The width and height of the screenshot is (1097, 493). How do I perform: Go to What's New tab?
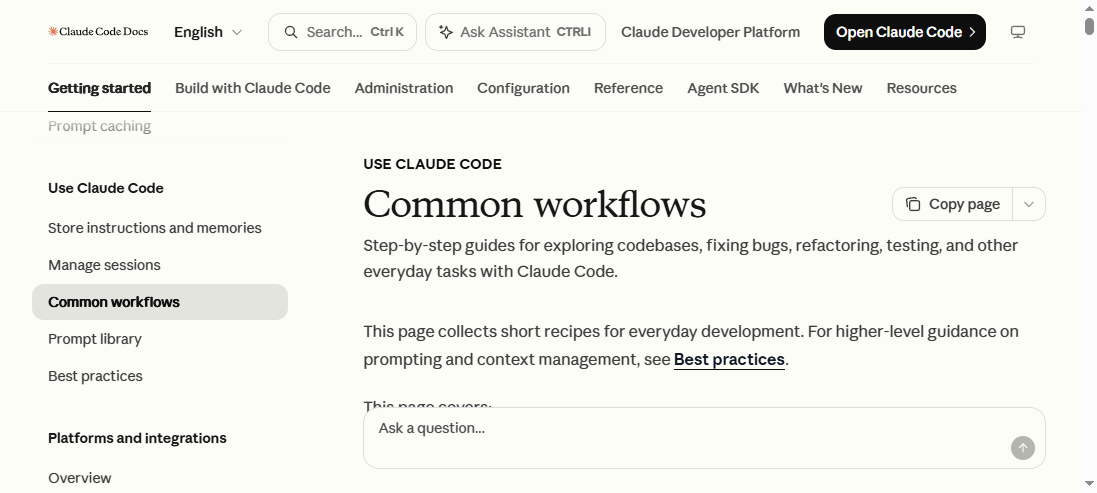point(823,88)
